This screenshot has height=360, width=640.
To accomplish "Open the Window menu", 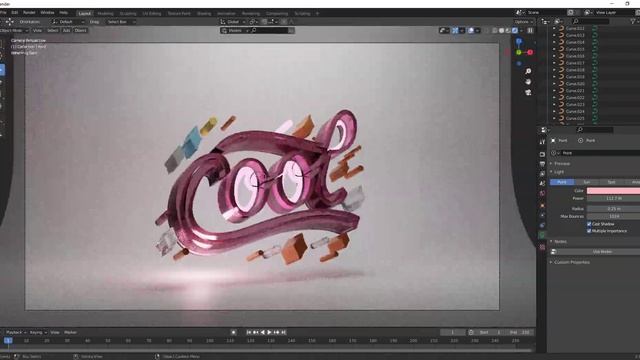I will [x=47, y=13].
